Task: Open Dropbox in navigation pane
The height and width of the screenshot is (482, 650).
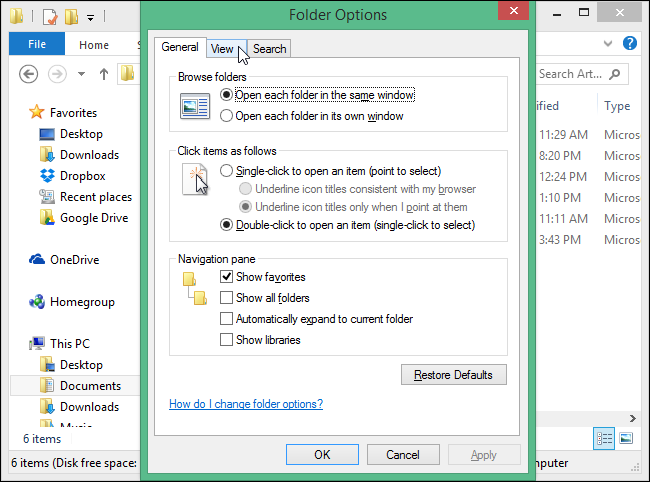Action: point(82,176)
